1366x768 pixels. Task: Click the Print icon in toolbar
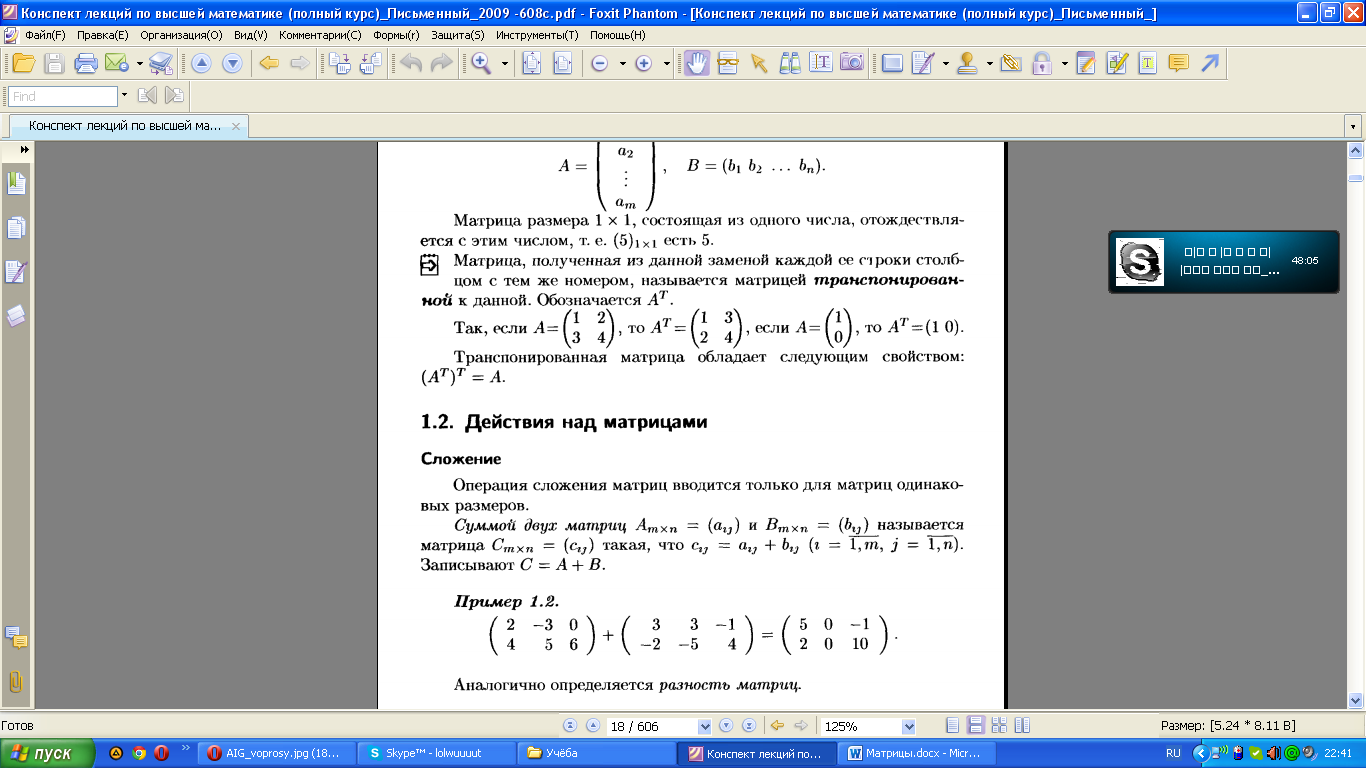(86, 63)
